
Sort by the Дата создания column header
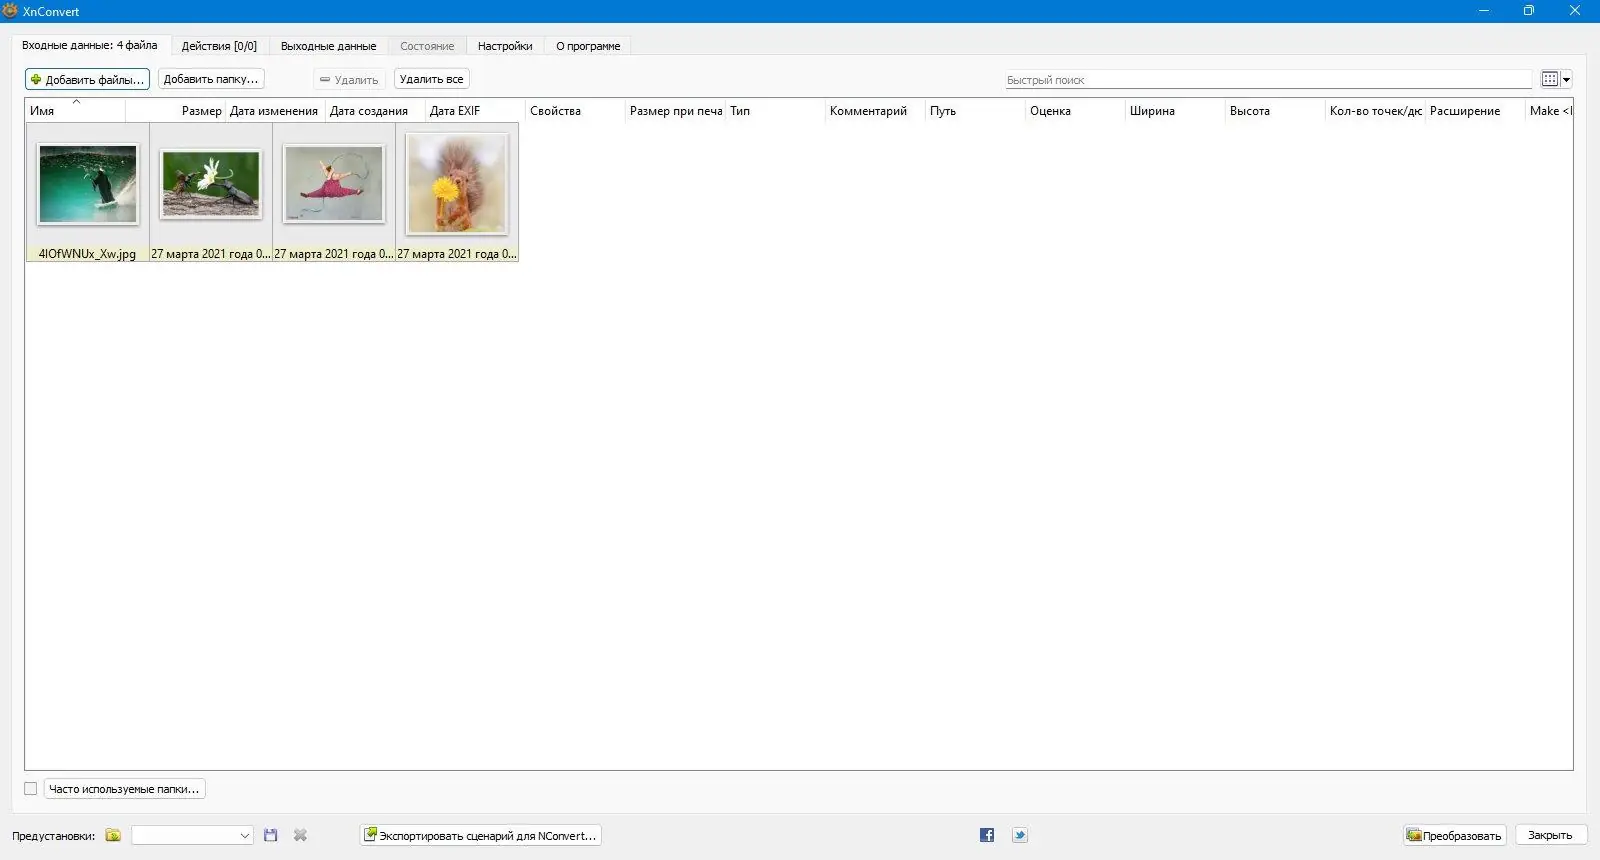376,110
